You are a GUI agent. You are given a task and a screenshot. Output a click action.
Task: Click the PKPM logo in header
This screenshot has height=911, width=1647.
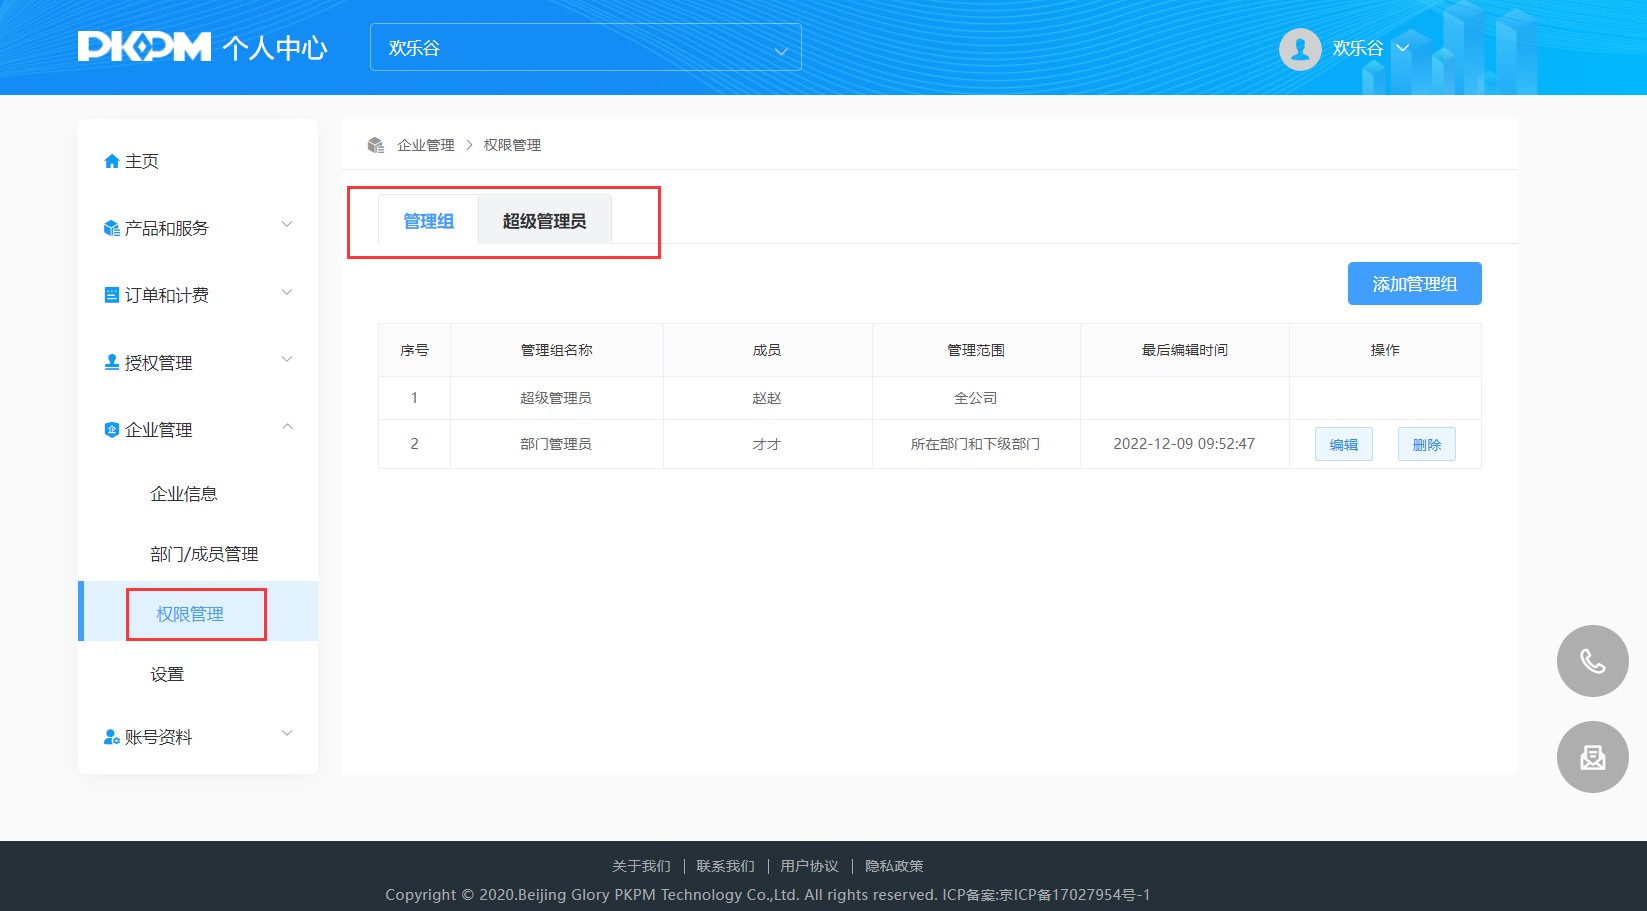[x=145, y=47]
